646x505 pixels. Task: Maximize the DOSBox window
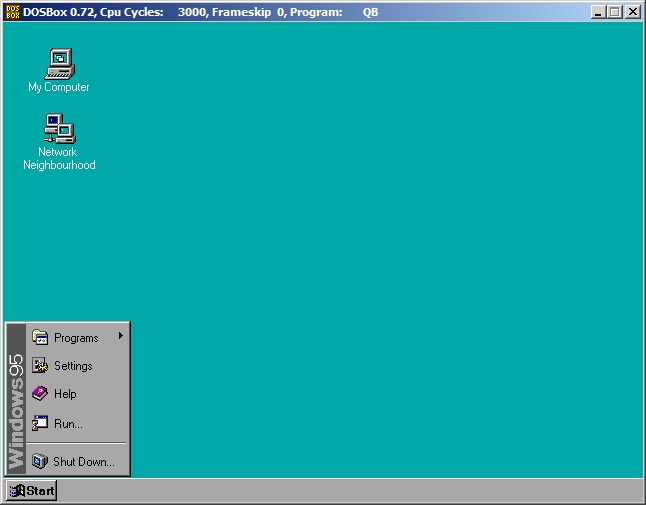(x=615, y=12)
